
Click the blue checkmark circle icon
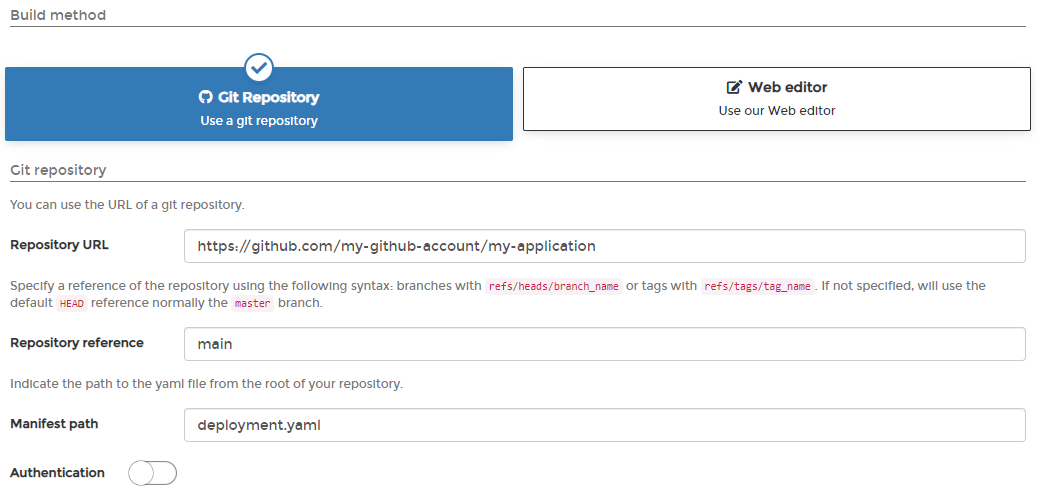(x=259, y=68)
